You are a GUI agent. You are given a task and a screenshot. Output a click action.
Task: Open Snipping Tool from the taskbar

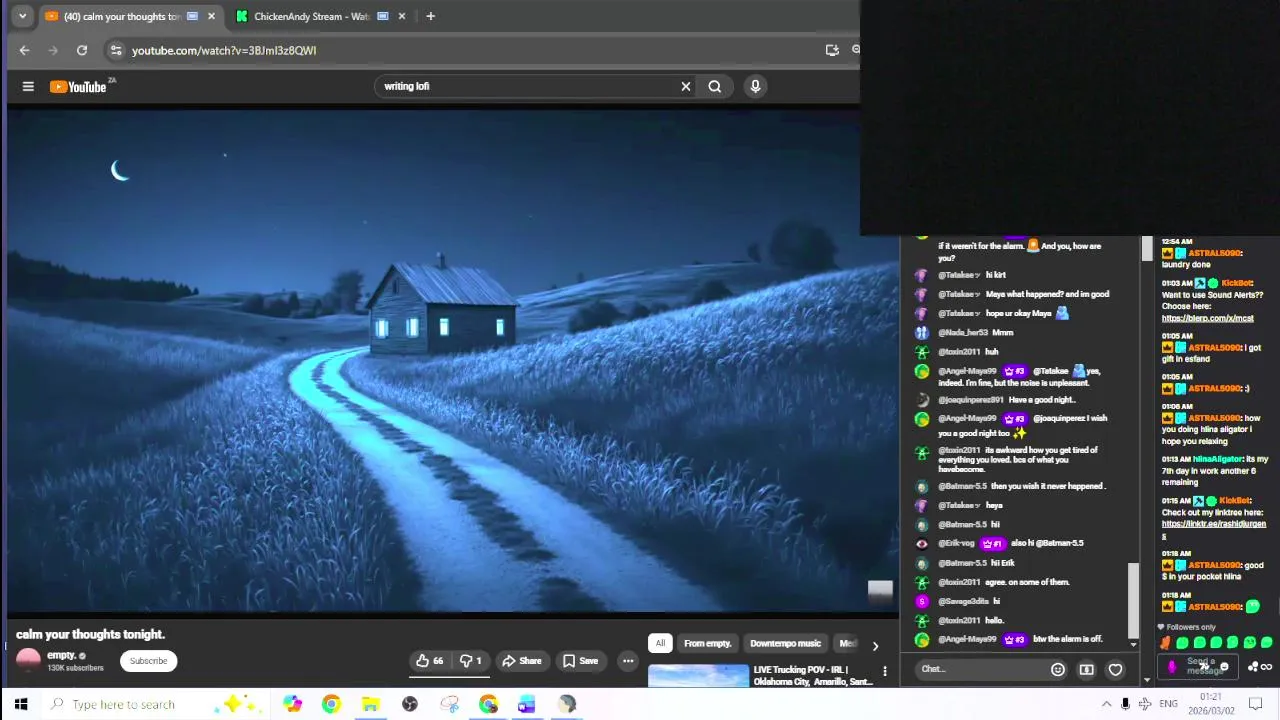coord(449,705)
